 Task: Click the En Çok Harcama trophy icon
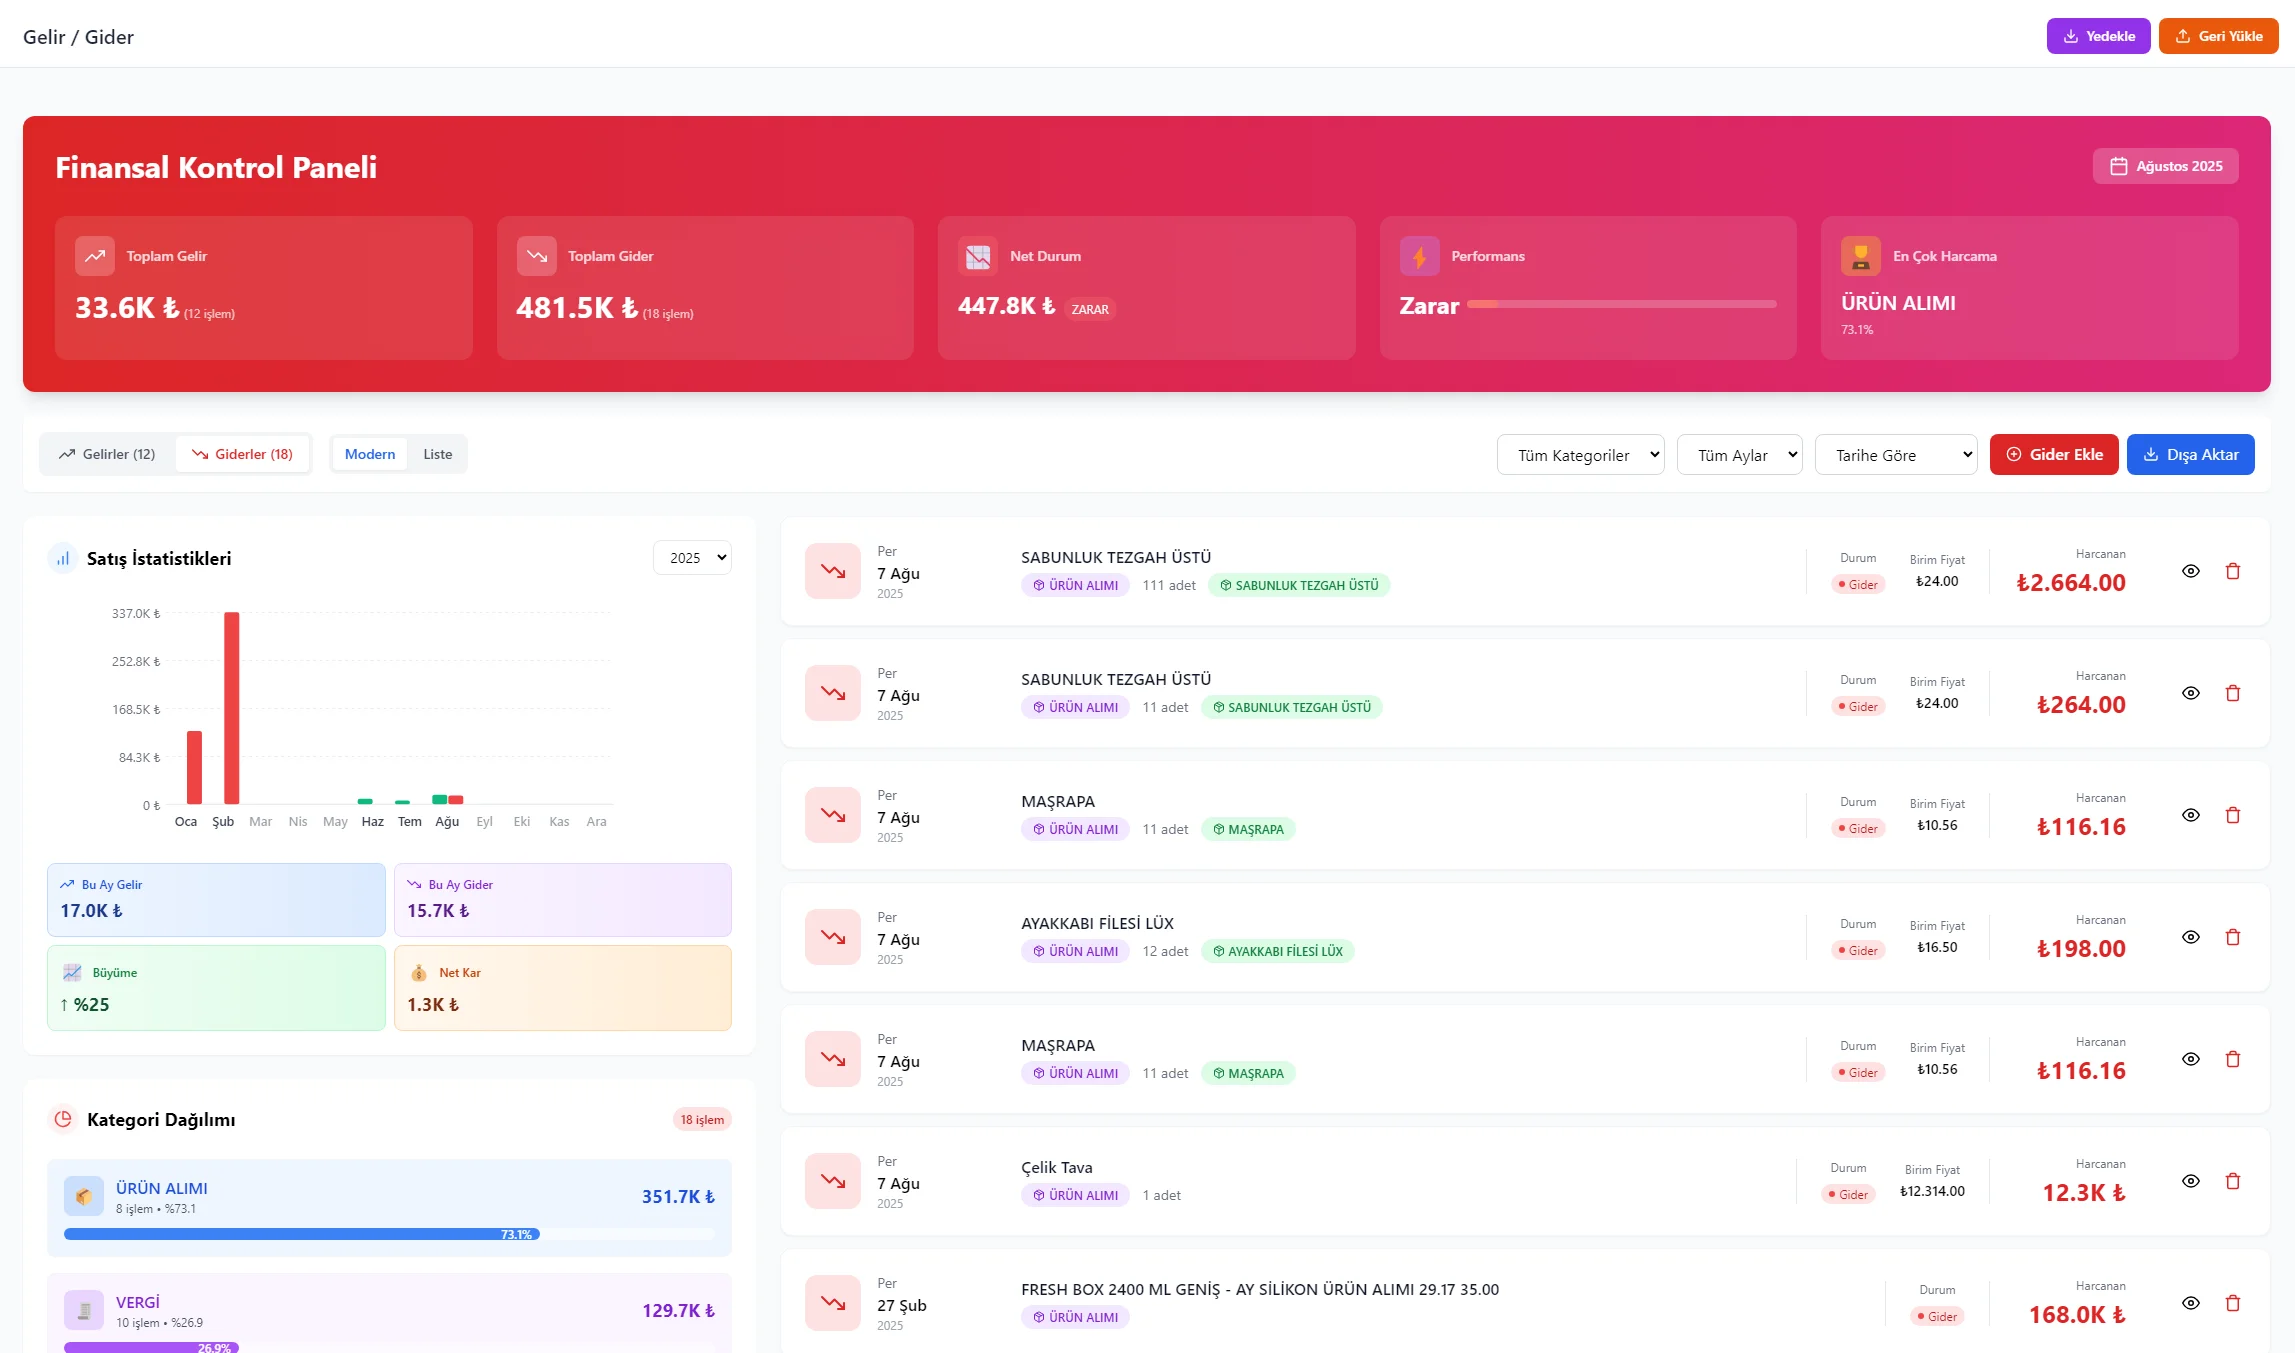click(1861, 256)
